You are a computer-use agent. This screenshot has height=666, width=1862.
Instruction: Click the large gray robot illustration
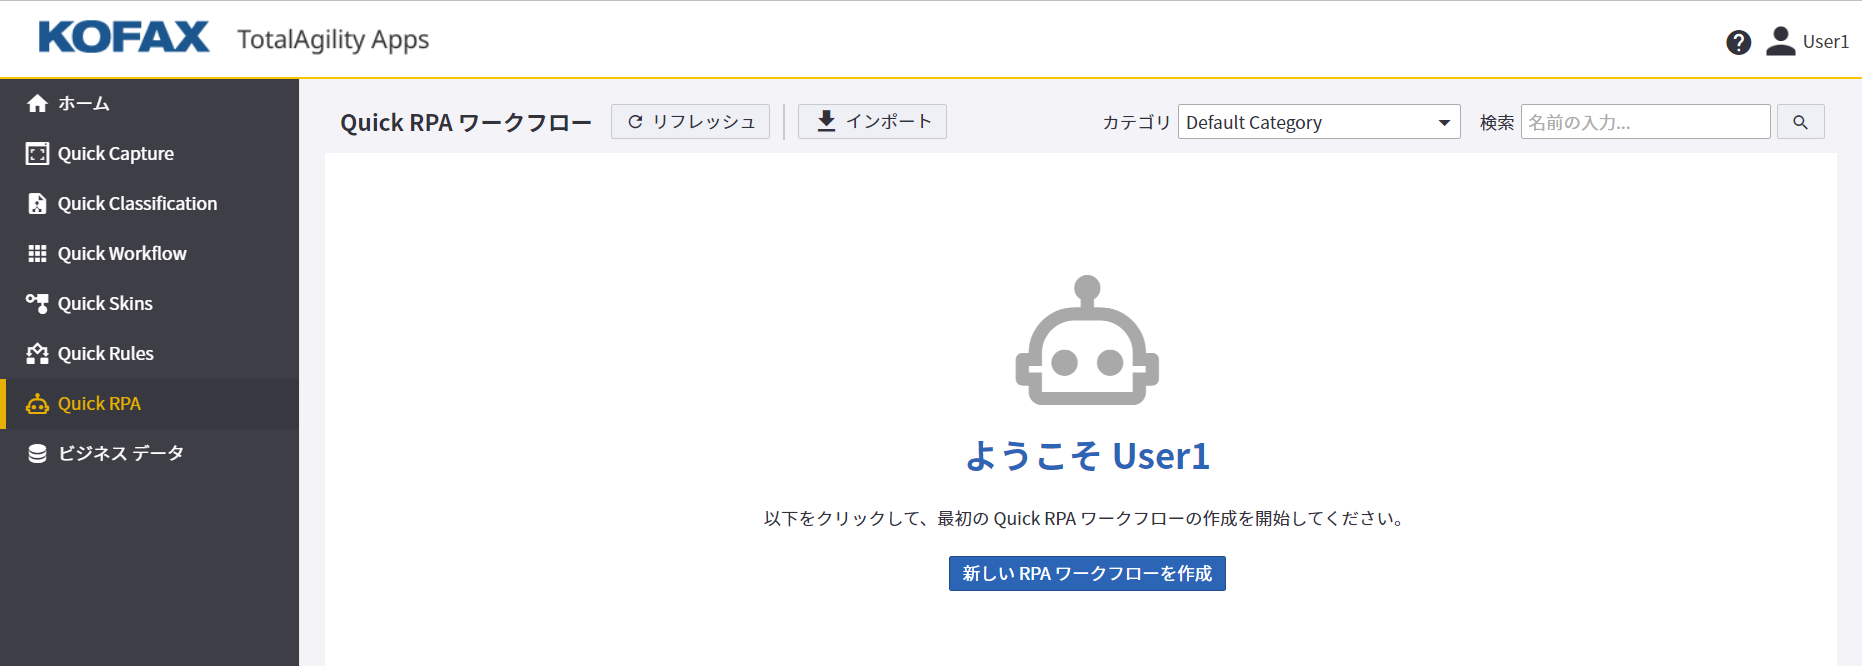click(x=1087, y=340)
